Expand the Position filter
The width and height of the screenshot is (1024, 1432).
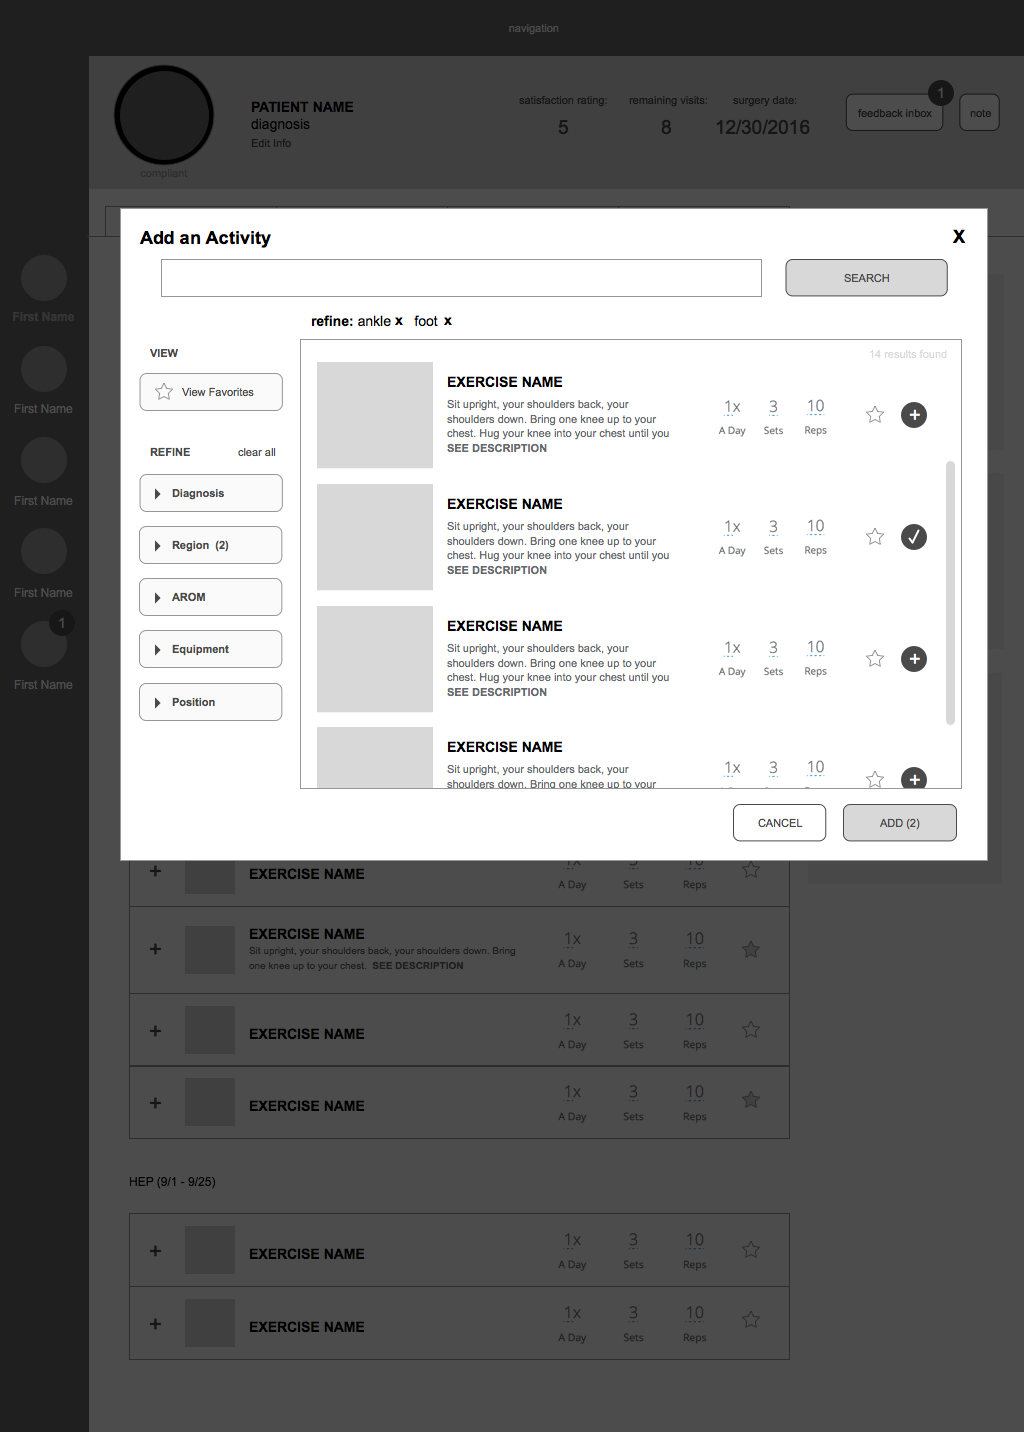211,702
